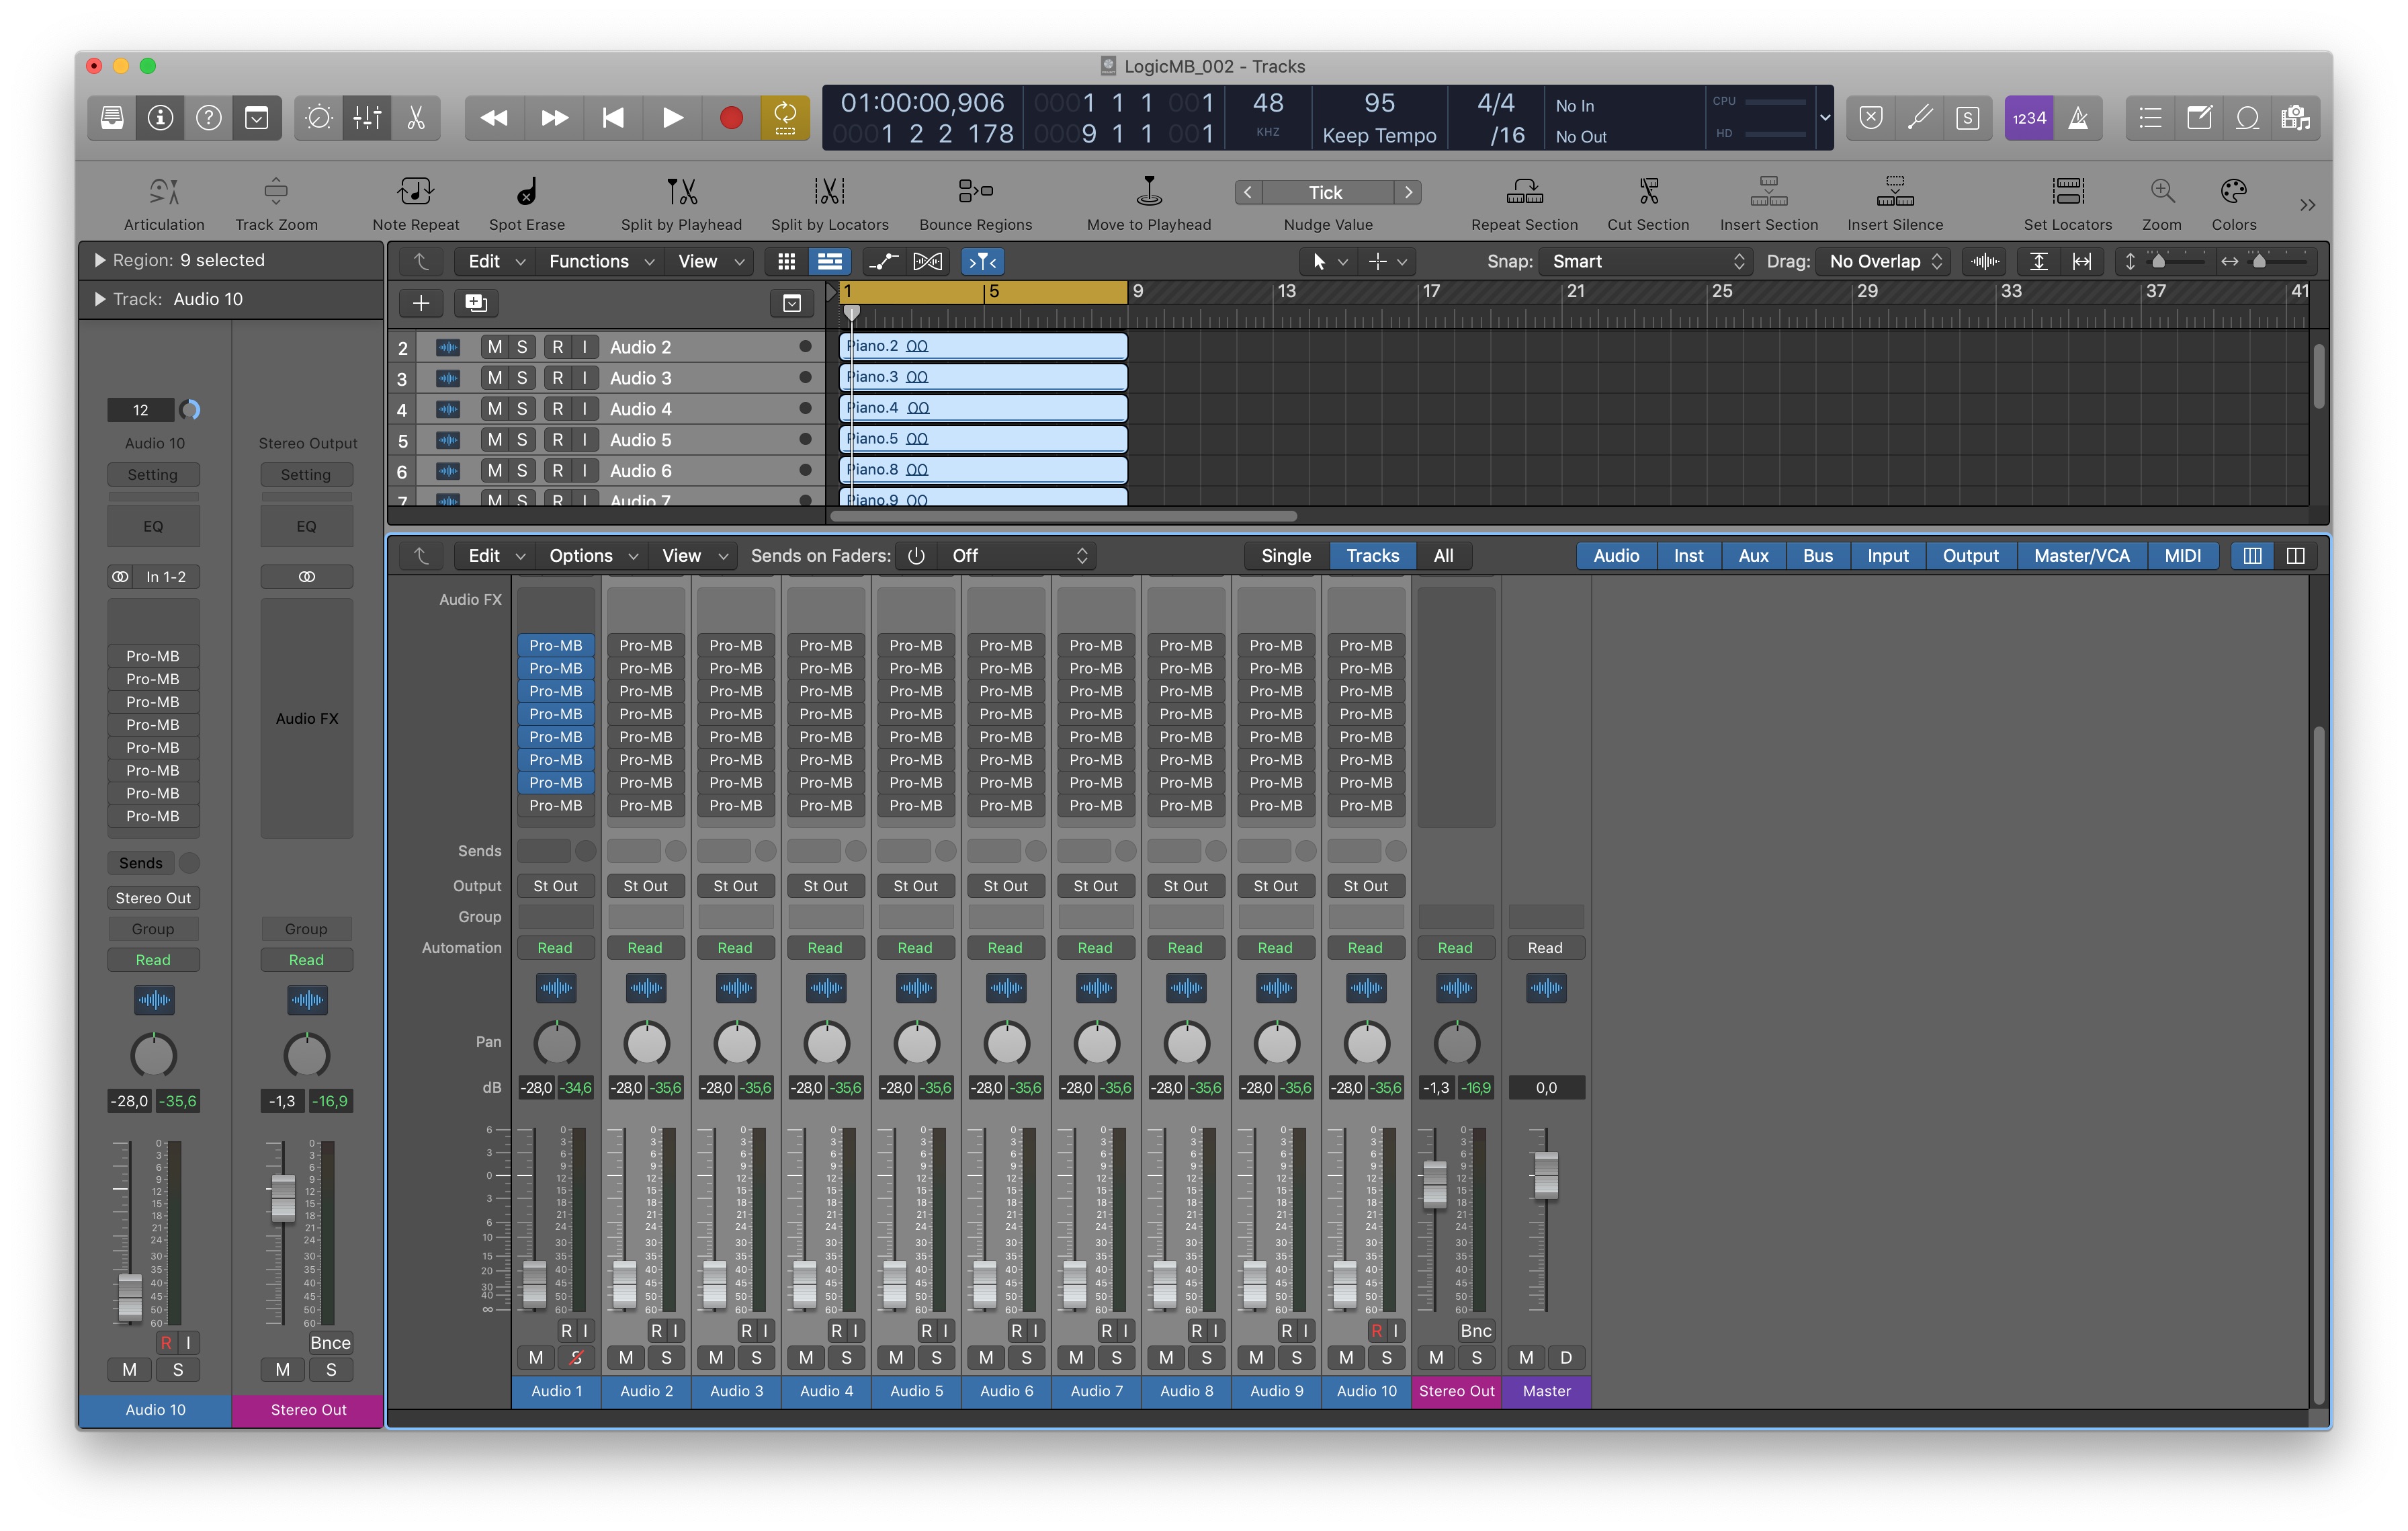
Task: Open the Sends on Faders Off dropdown
Action: tap(1017, 556)
